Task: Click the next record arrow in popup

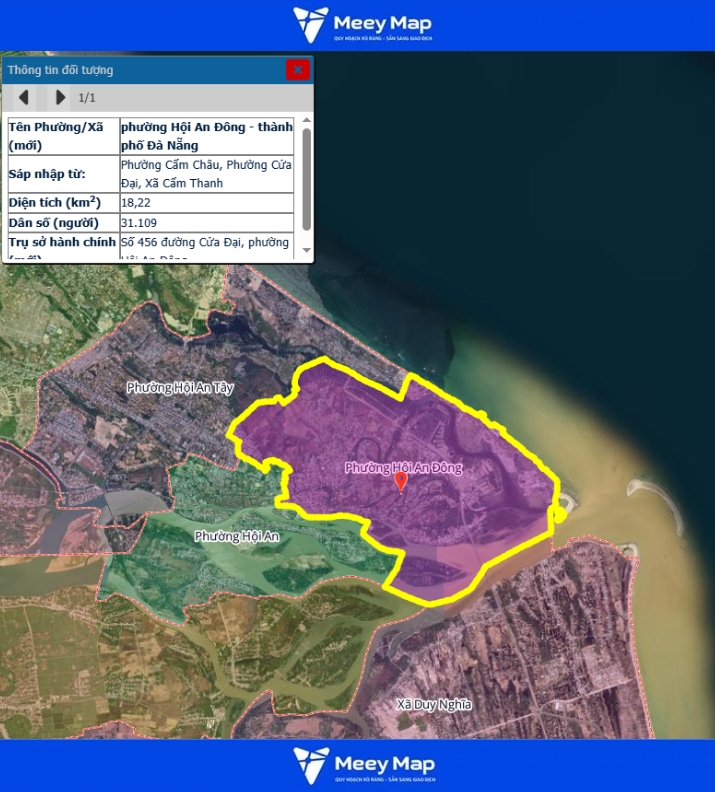Action: click(x=60, y=97)
